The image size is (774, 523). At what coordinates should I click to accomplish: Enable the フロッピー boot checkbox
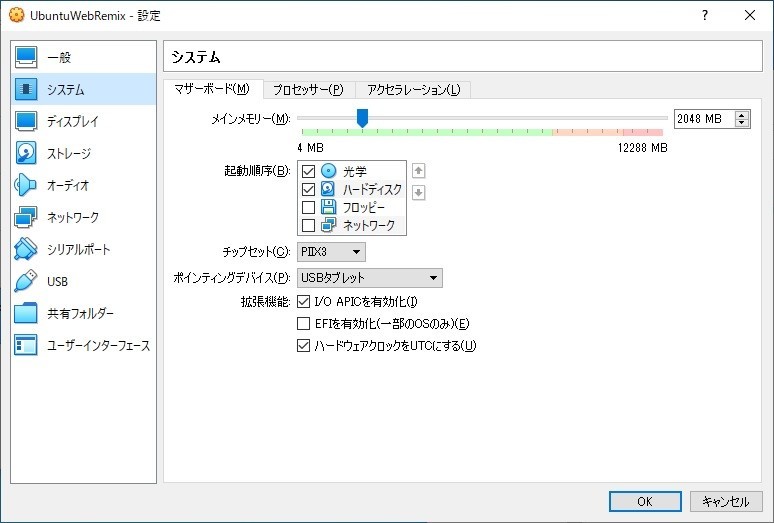tap(309, 207)
